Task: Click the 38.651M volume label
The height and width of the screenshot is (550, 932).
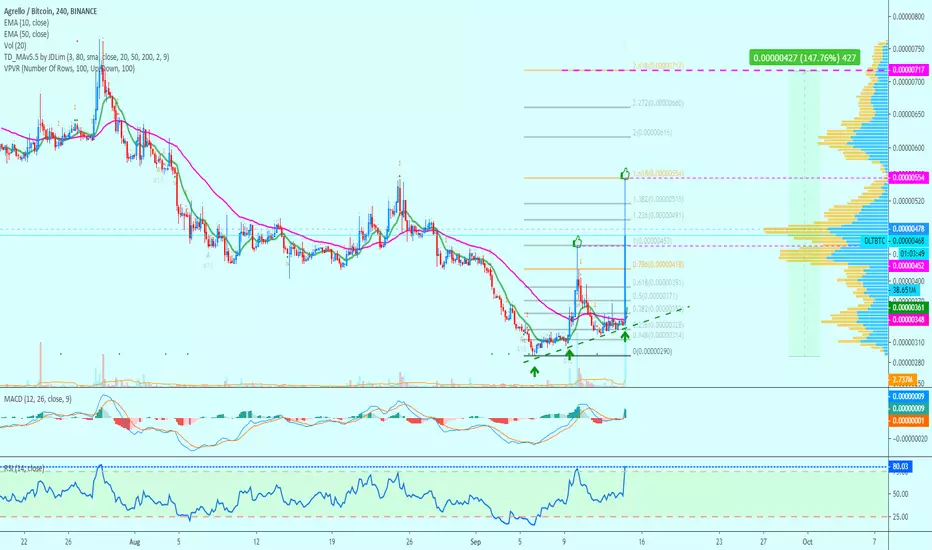Action: pos(905,290)
